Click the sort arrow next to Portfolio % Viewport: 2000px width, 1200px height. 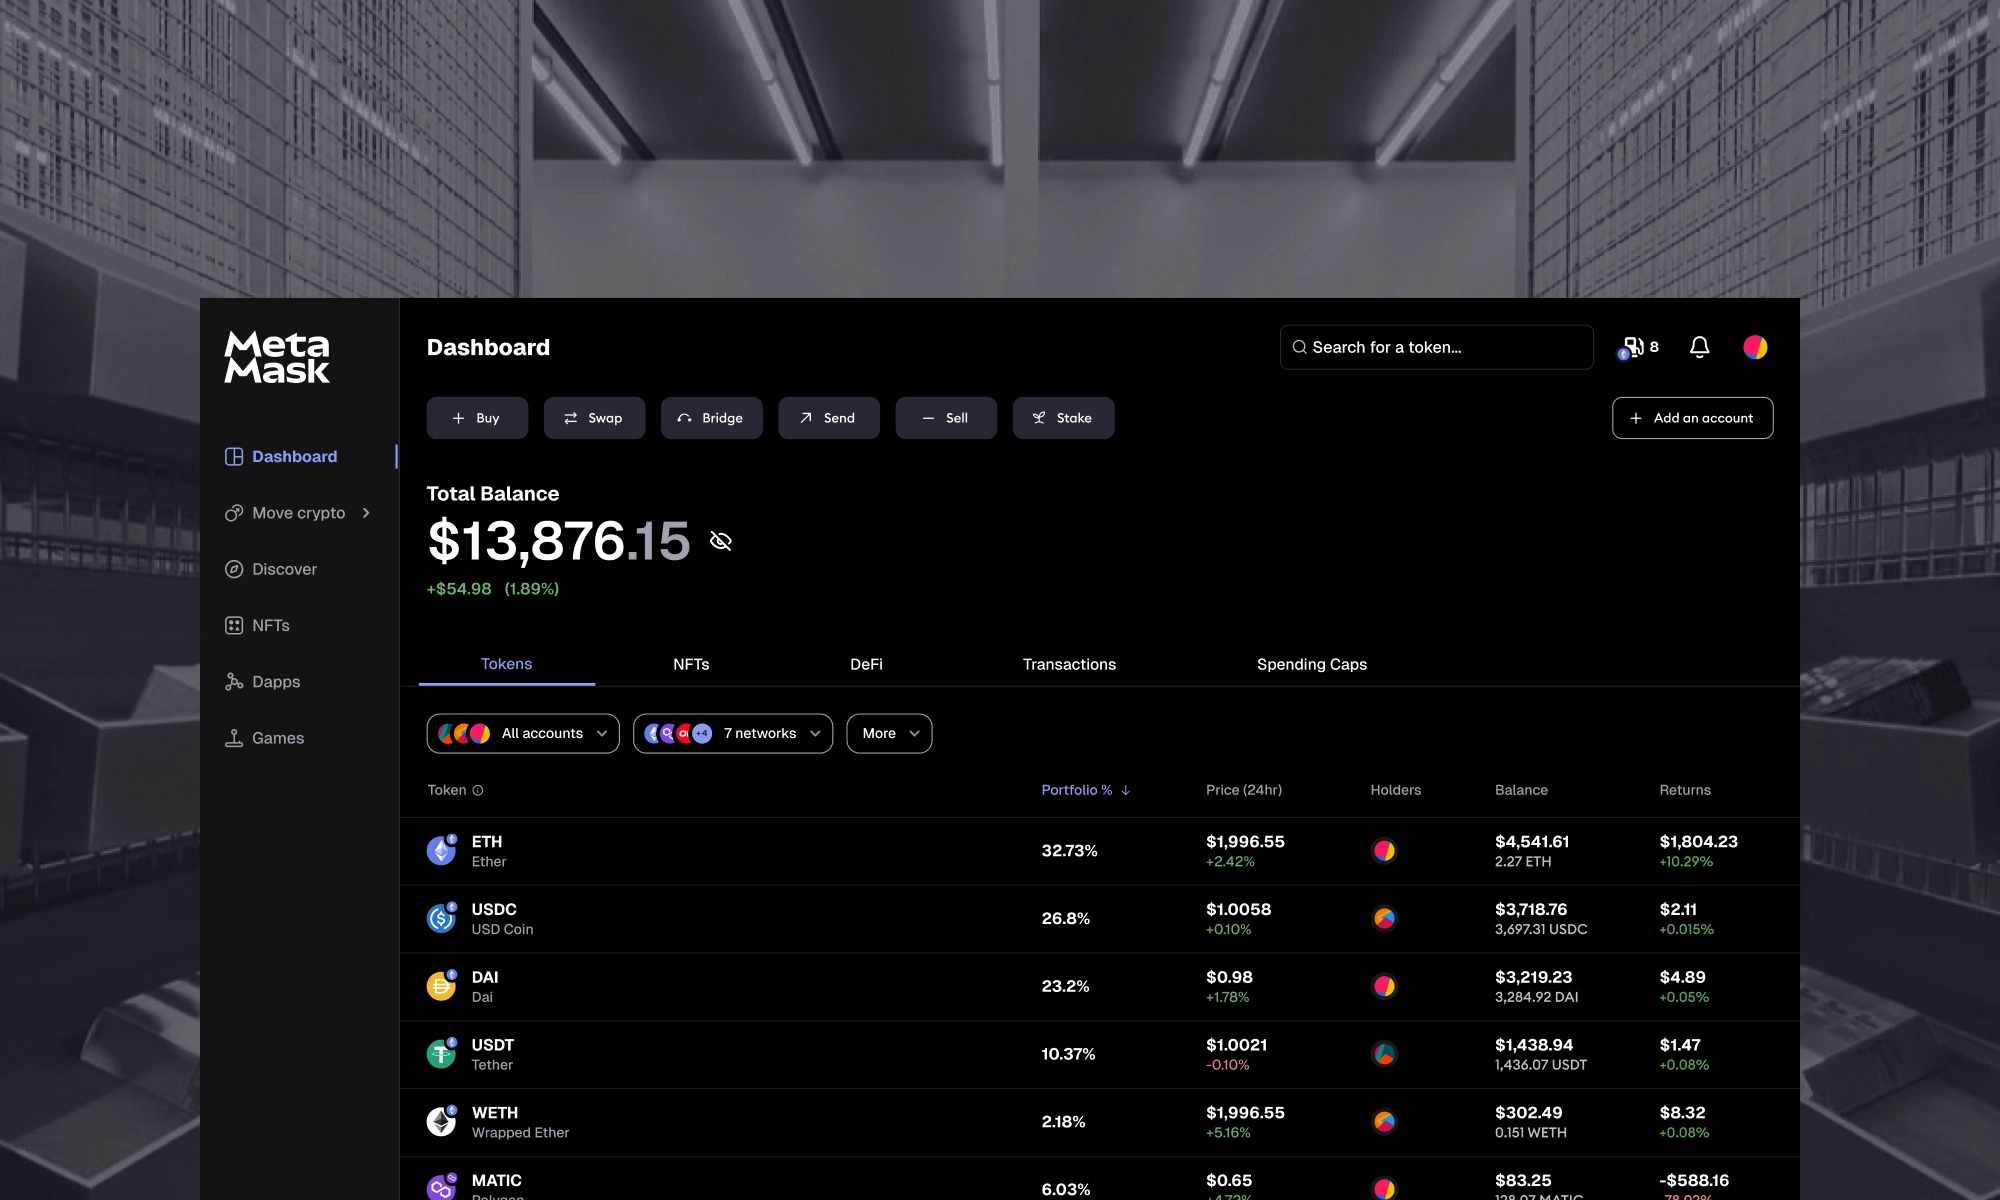point(1126,790)
